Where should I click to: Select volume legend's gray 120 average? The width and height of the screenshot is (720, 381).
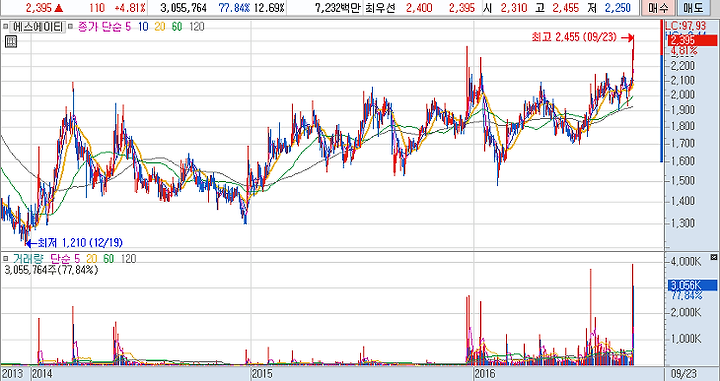tap(128, 260)
